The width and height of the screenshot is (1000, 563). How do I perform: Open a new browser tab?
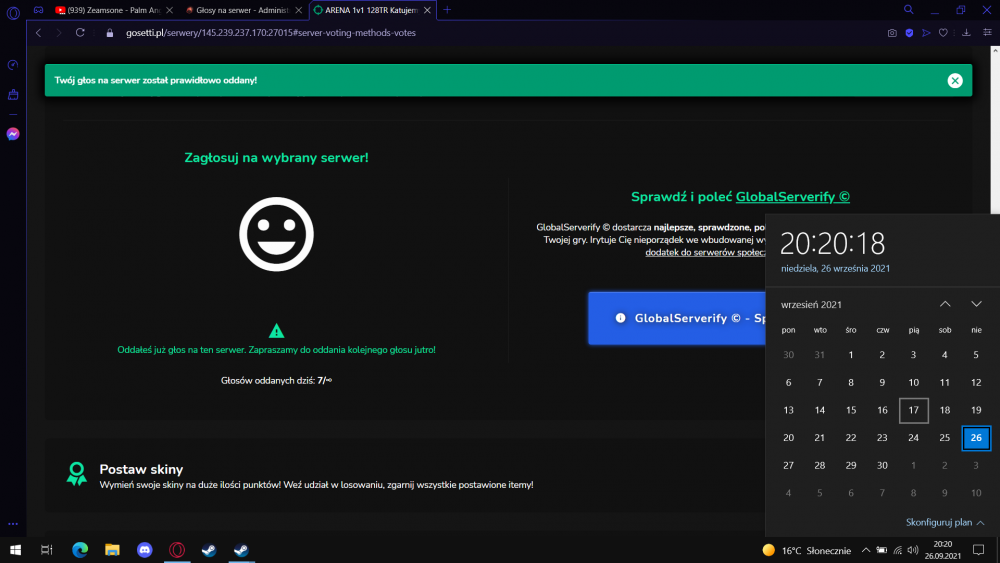tap(447, 10)
